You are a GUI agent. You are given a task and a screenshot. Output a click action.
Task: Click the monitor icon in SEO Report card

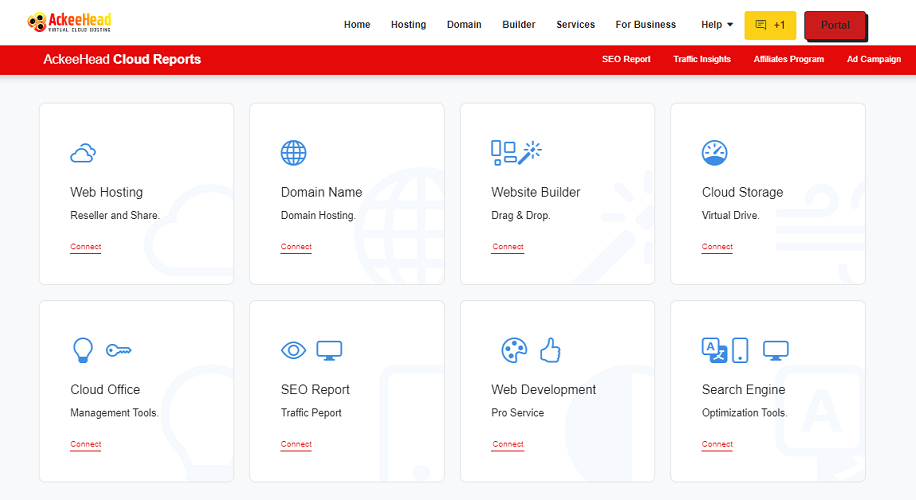tap(329, 350)
